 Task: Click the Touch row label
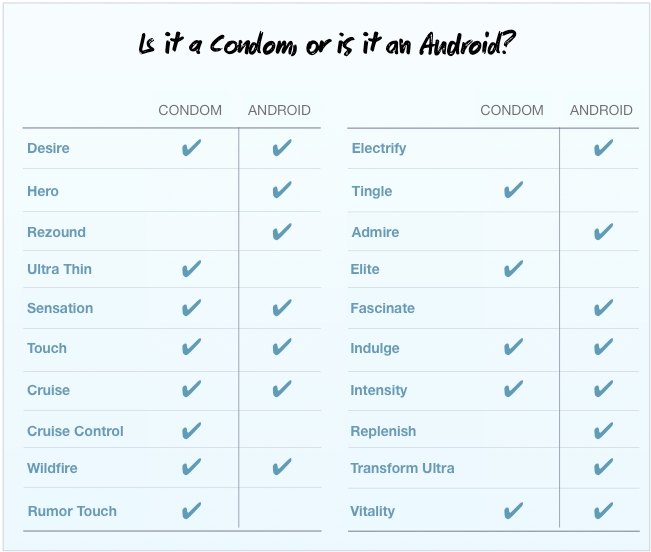click(47, 348)
